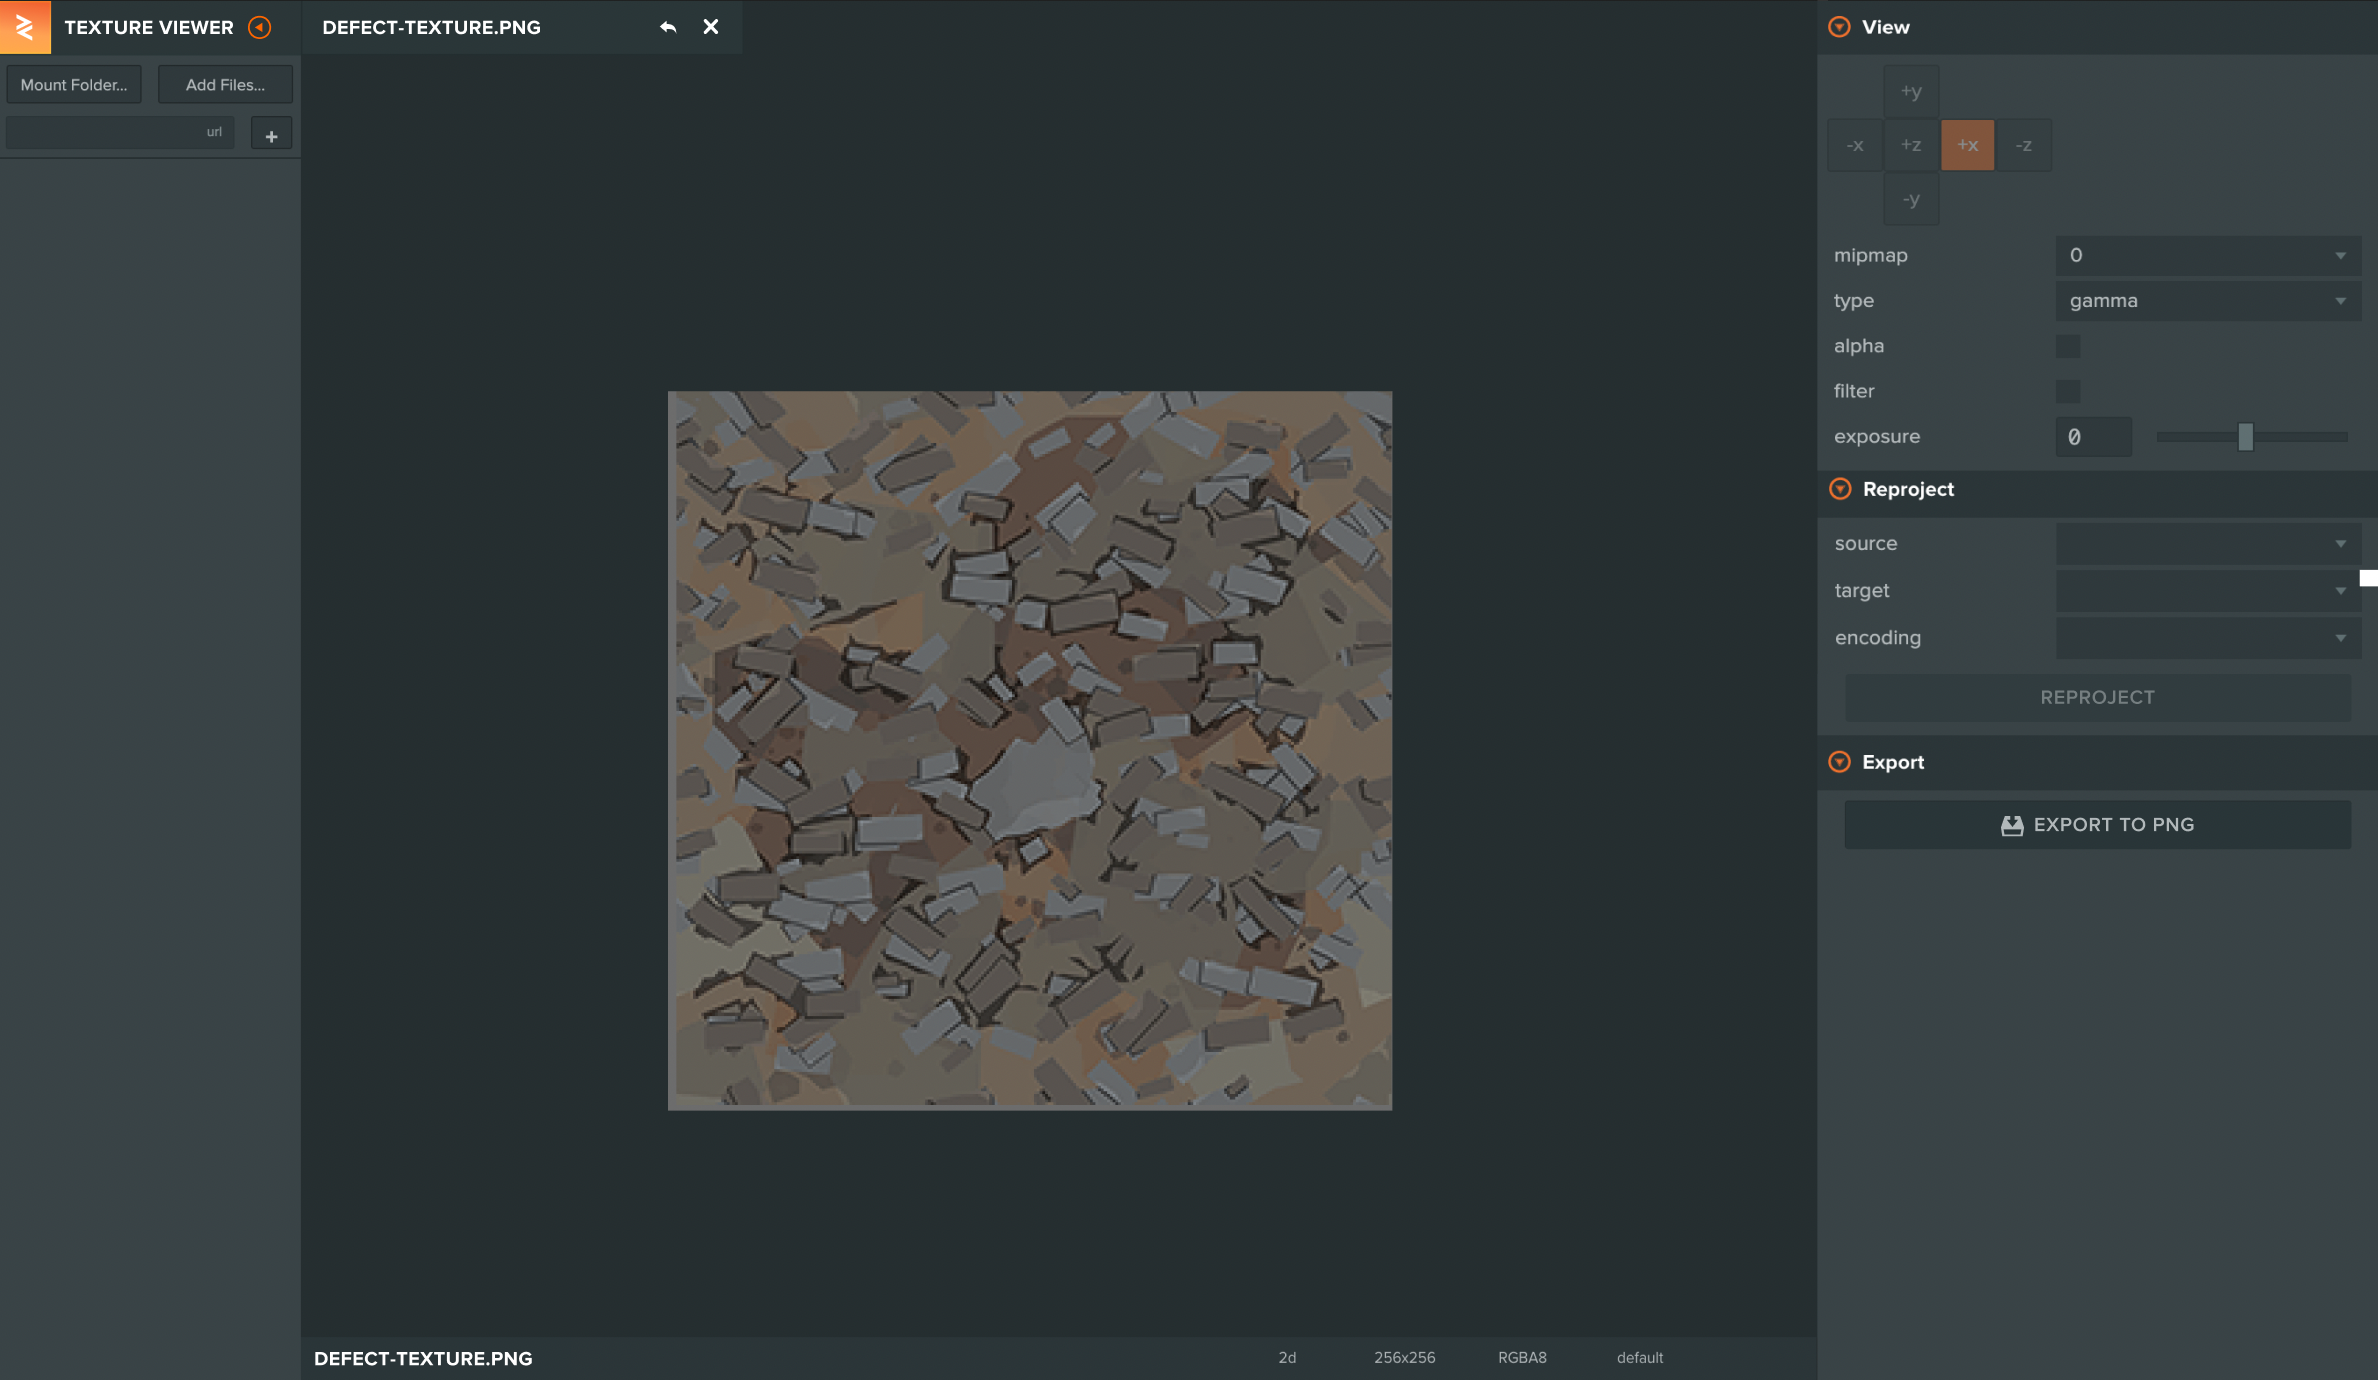Collapse the View section
The height and width of the screenshot is (1380, 2378).
pyautogui.click(x=1838, y=27)
